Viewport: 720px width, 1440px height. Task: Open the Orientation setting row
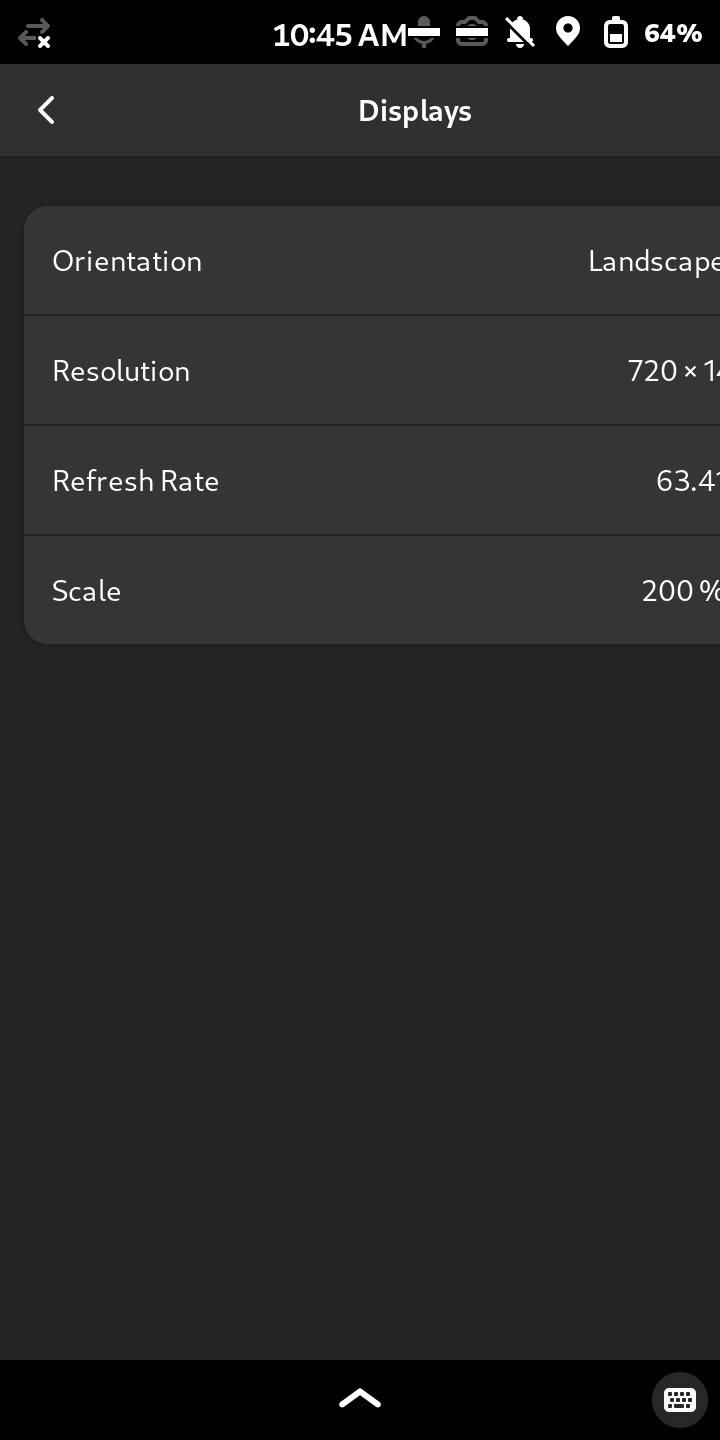pyautogui.click(x=300, y=261)
